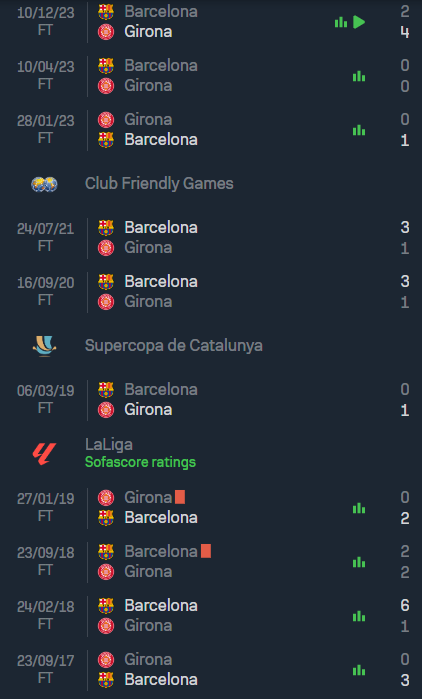Viewport: 422px width, 699px height.
Task: Show stats icon for the 27/01/19 match
Action: pyautogui.click(x=359, y=508)
